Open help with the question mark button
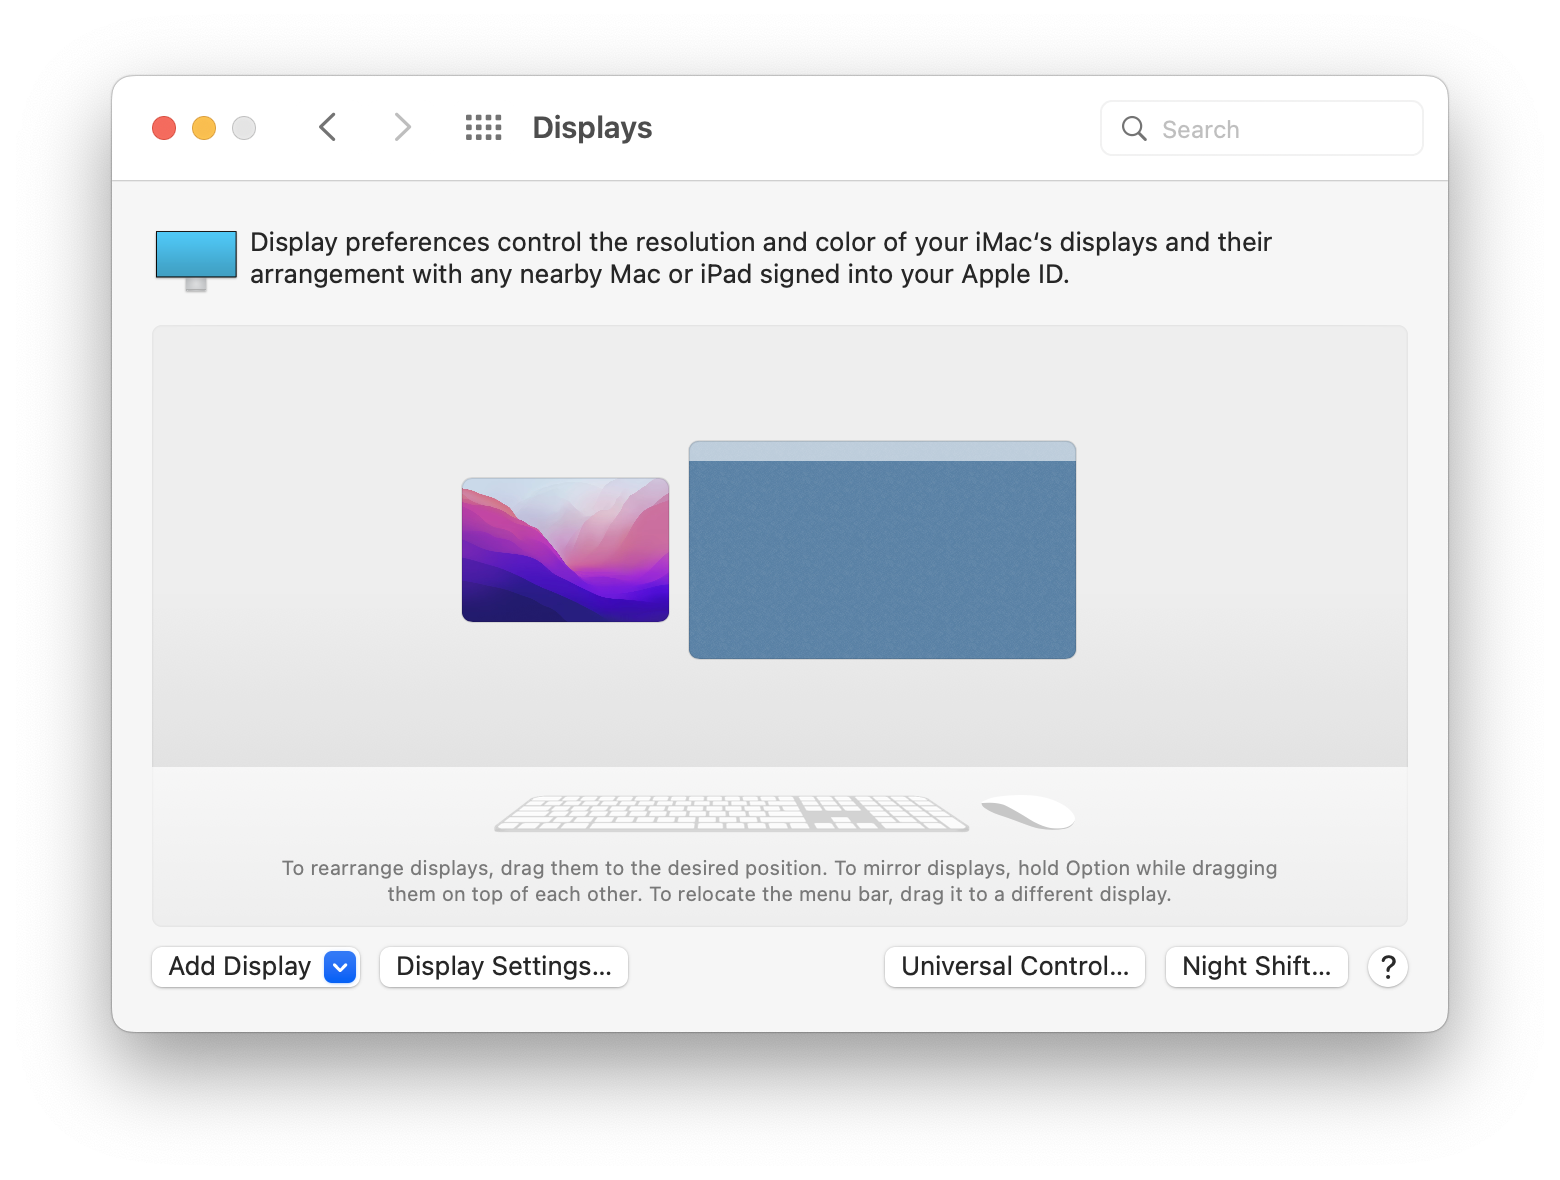1560x1180 pixels. 1388,967
